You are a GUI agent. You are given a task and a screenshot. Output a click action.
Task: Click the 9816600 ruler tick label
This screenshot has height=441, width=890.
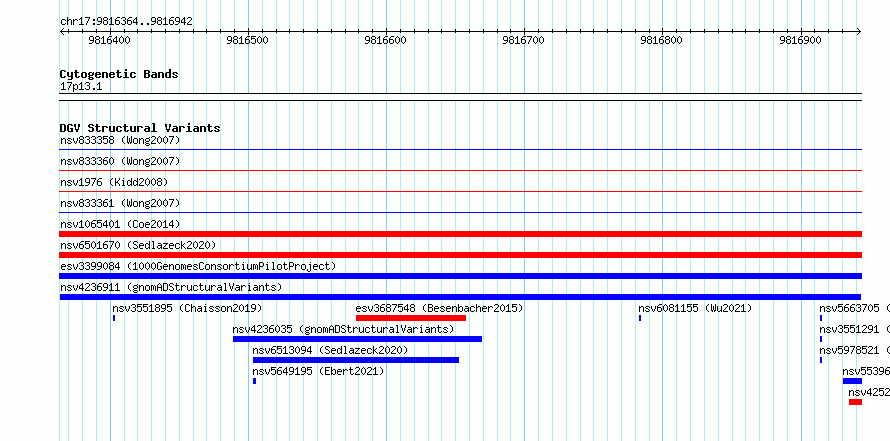385,40
